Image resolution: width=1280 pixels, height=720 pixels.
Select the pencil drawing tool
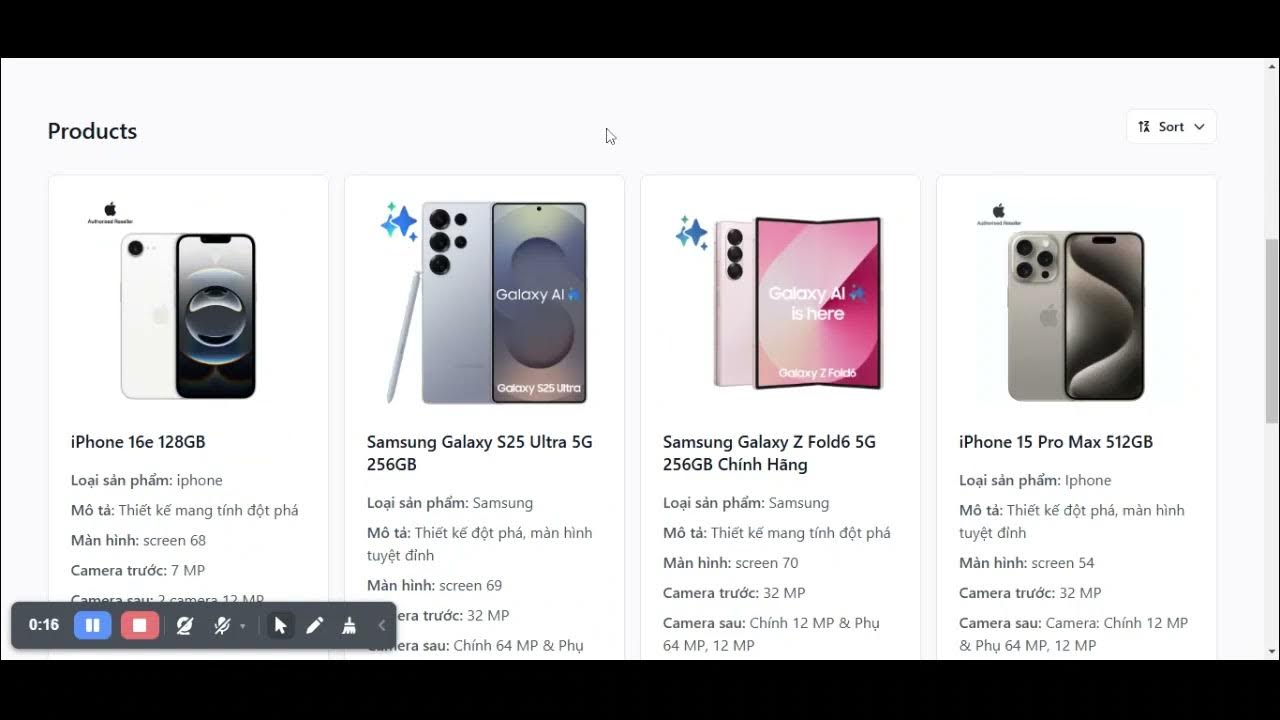(314, 625)
